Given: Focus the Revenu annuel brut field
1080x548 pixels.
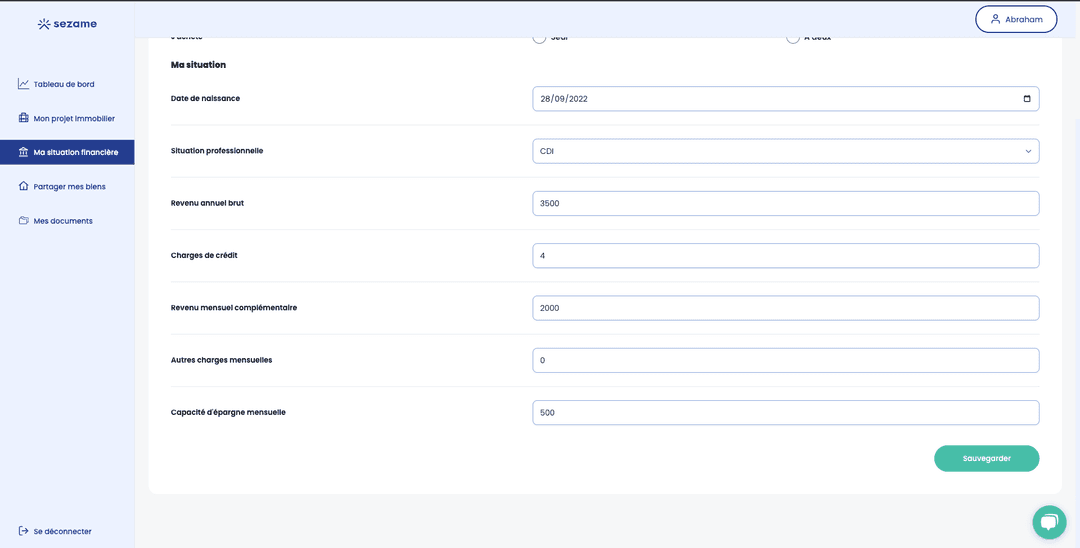Looking at the screenshot, I should coord(785,203).
